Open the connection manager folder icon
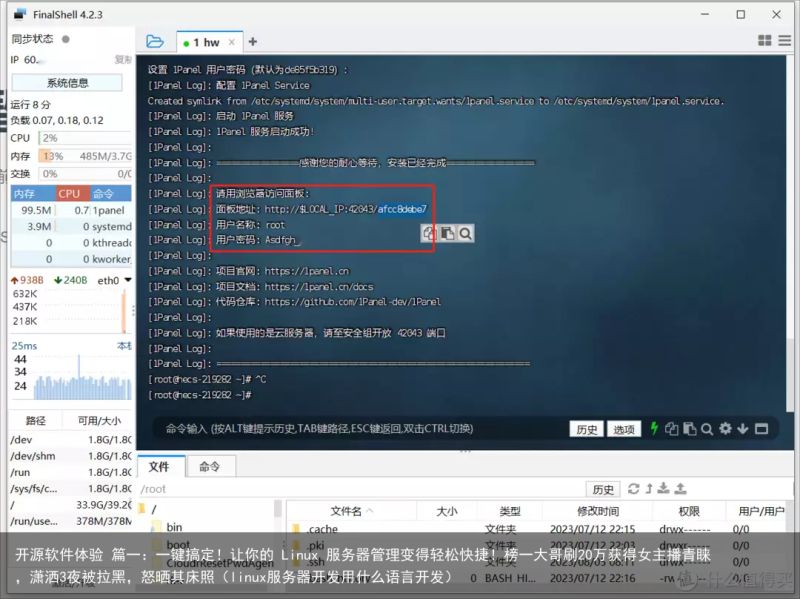Screen dimensions: 800x599 155,41
